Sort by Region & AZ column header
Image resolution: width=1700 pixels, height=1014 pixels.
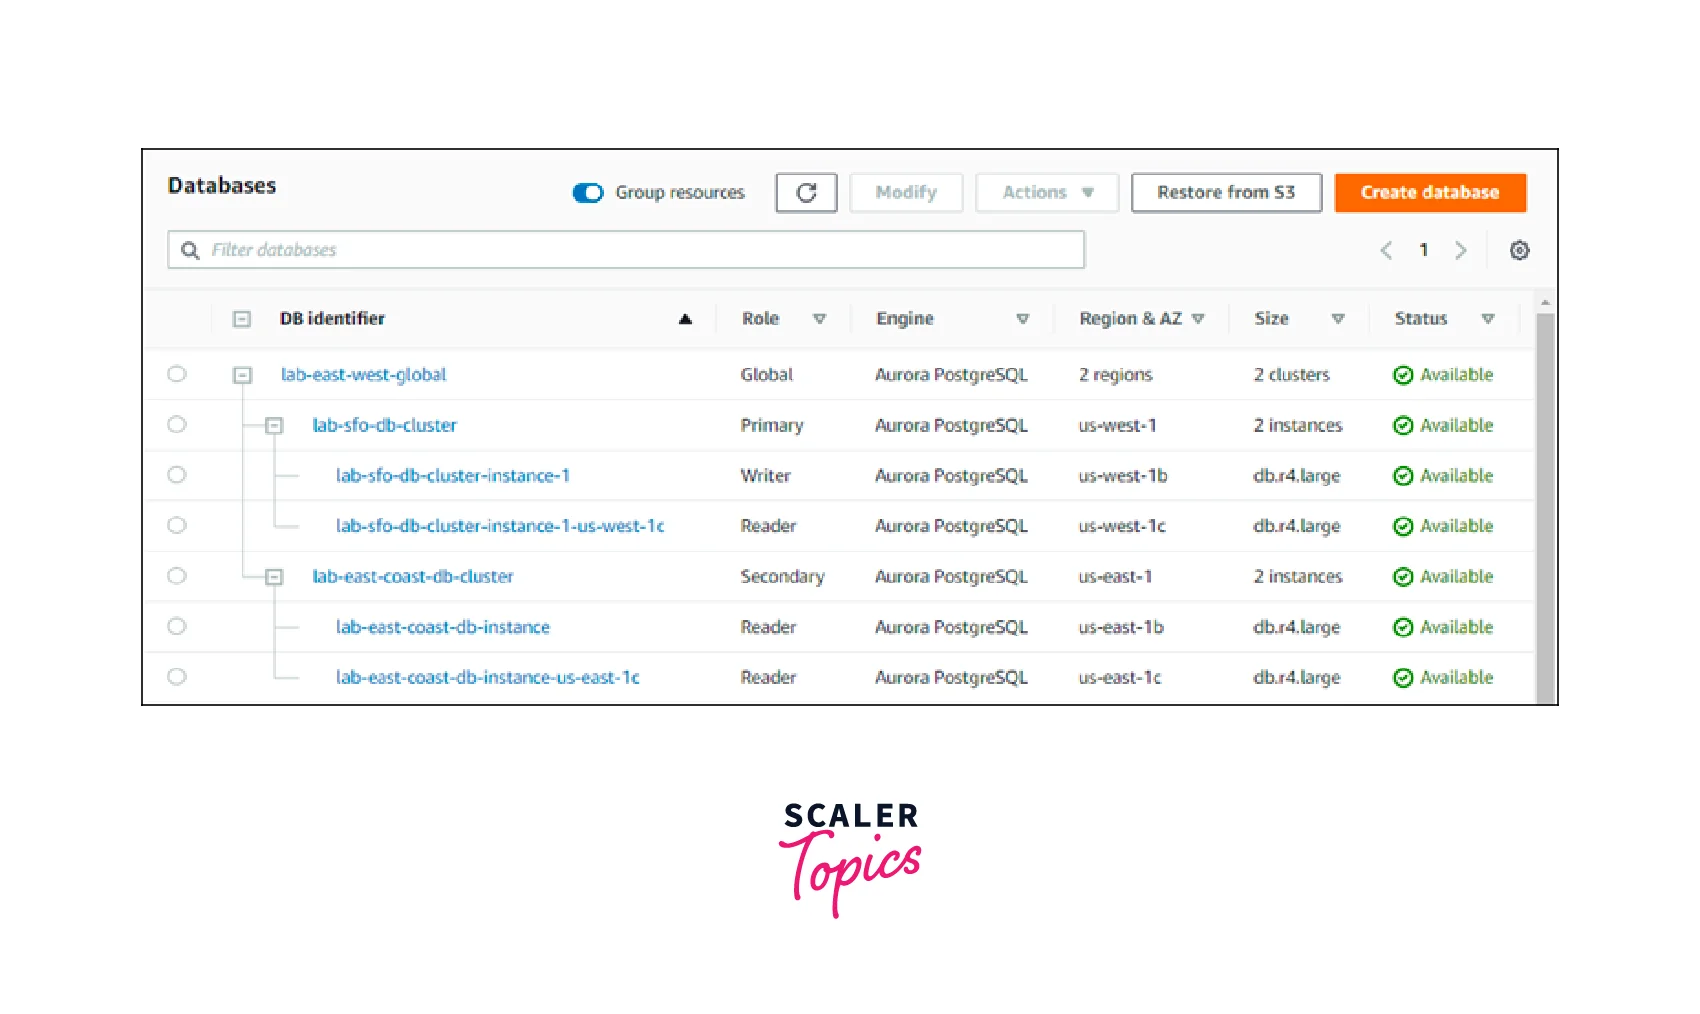pos(1130,319)
